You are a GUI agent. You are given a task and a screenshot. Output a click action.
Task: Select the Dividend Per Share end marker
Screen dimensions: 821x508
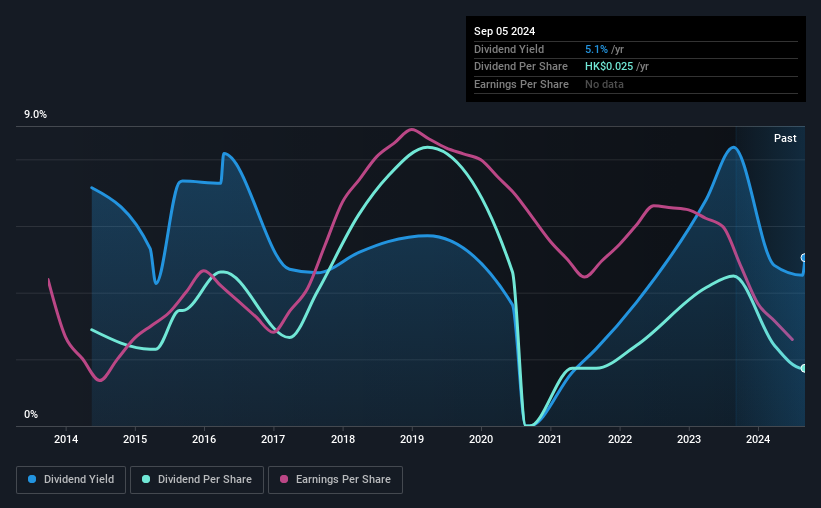804,368
